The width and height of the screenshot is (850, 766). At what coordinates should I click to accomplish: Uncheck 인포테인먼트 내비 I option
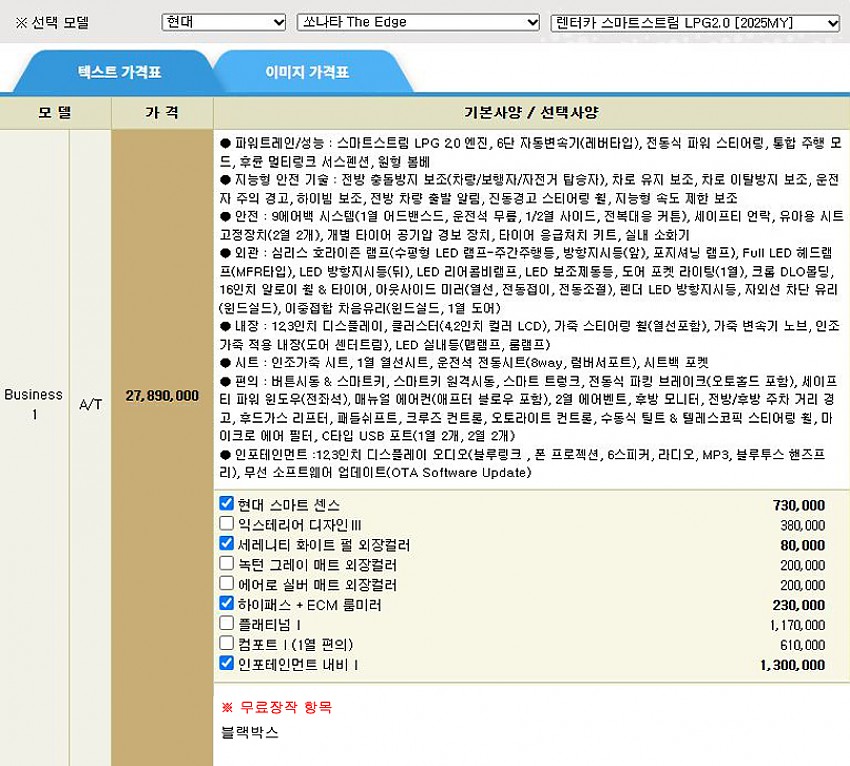[227, 663]
